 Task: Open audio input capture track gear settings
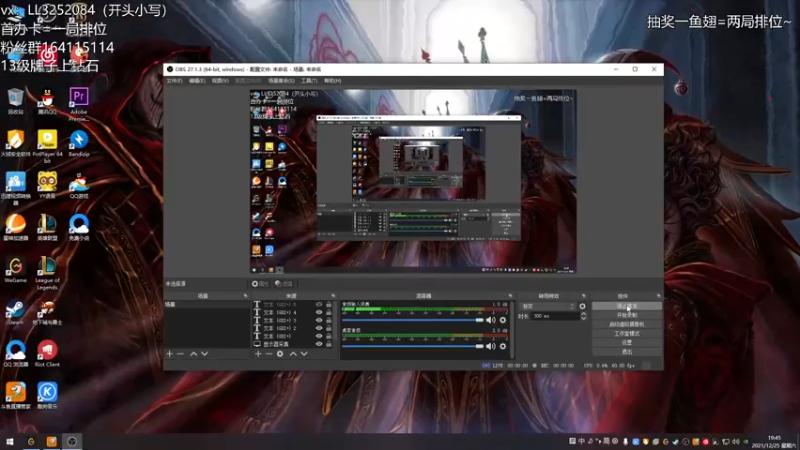503,320
